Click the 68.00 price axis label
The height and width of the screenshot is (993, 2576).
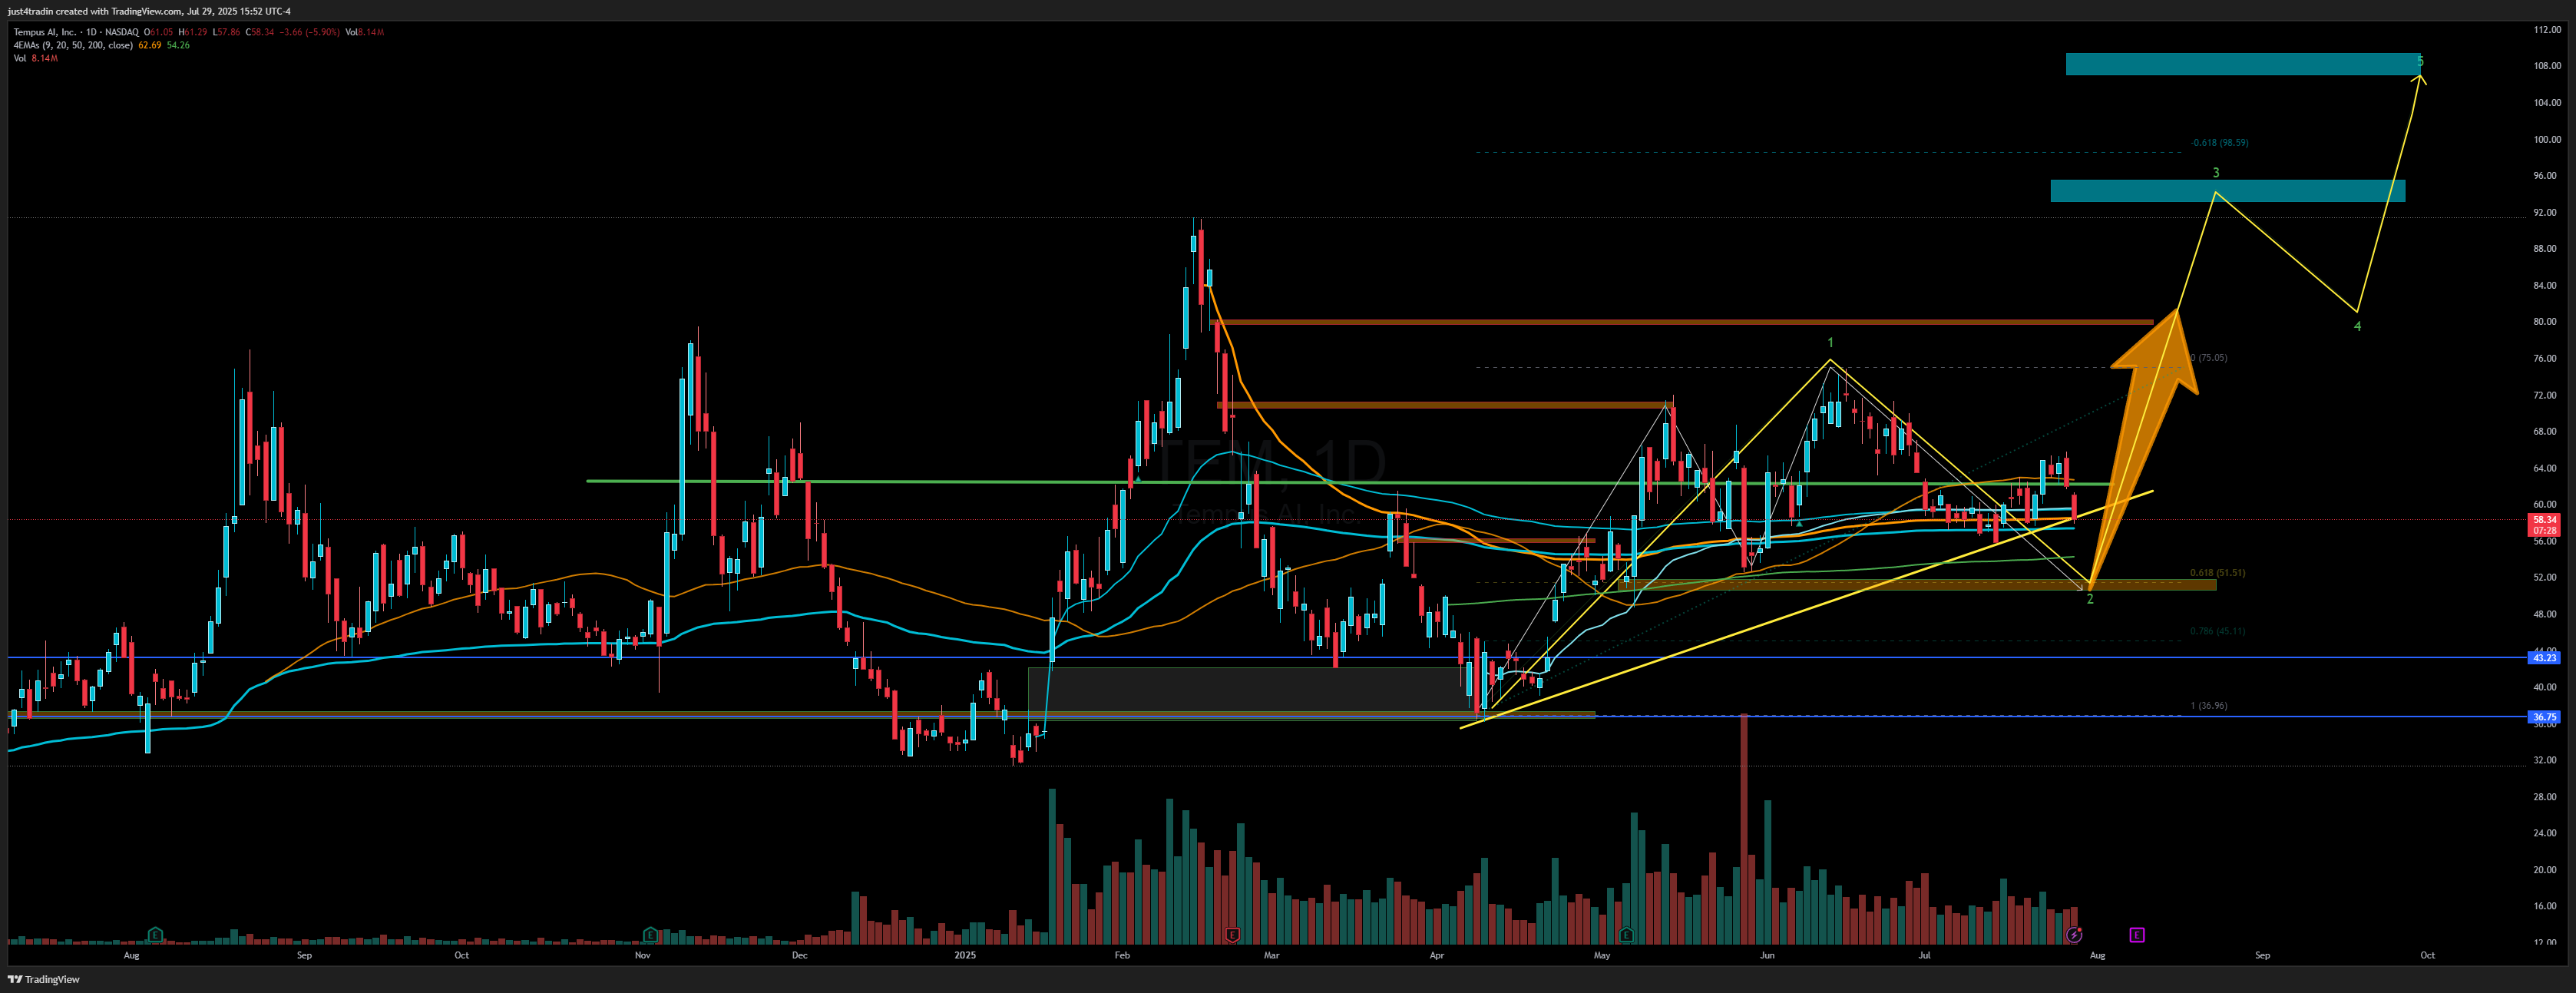2545,432
